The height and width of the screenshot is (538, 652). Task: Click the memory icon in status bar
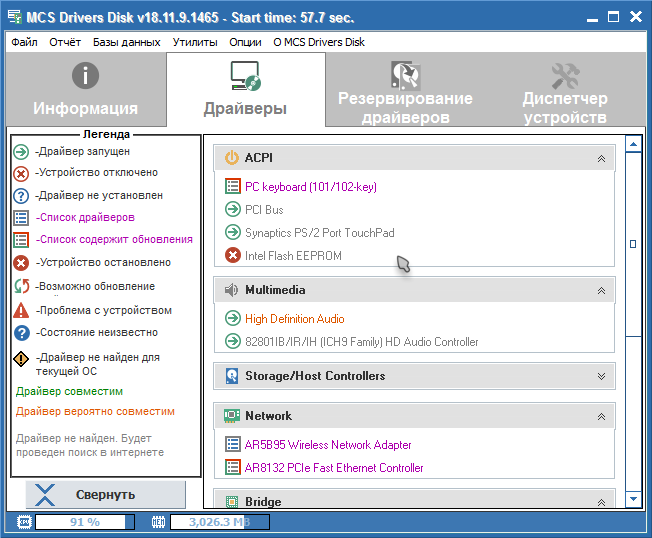(158, 522)
